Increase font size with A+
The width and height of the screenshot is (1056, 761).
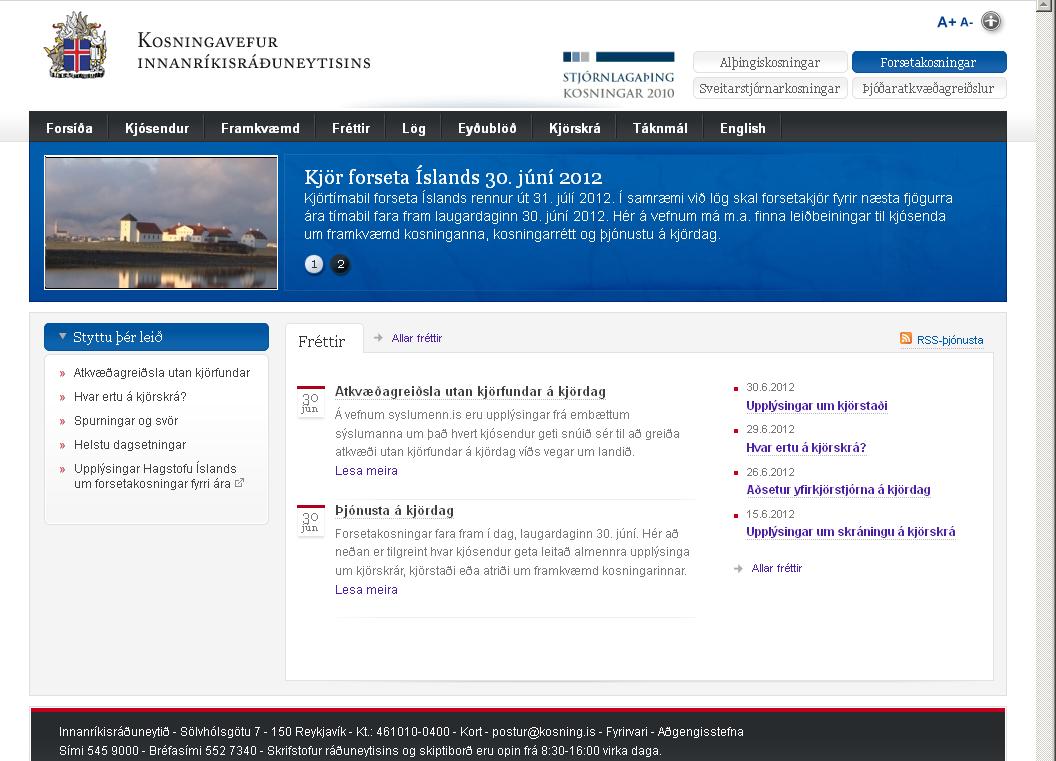(946, 22)
